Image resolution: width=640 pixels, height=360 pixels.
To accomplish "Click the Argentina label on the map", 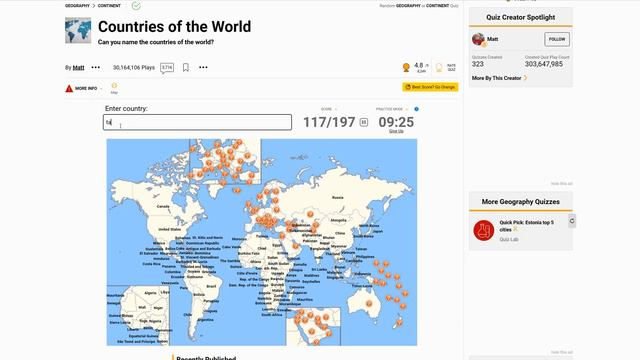I will coord(205,320).
